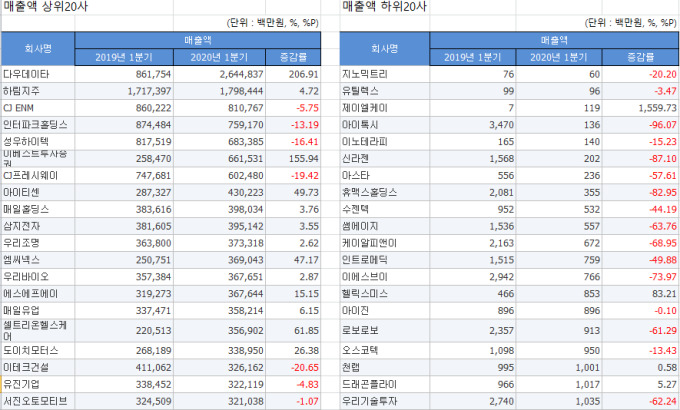Image resolution: width=680 pixels, height=410 pixels.
Task: Select the 'CJ ENM' company cell
Action: [38, 108]
